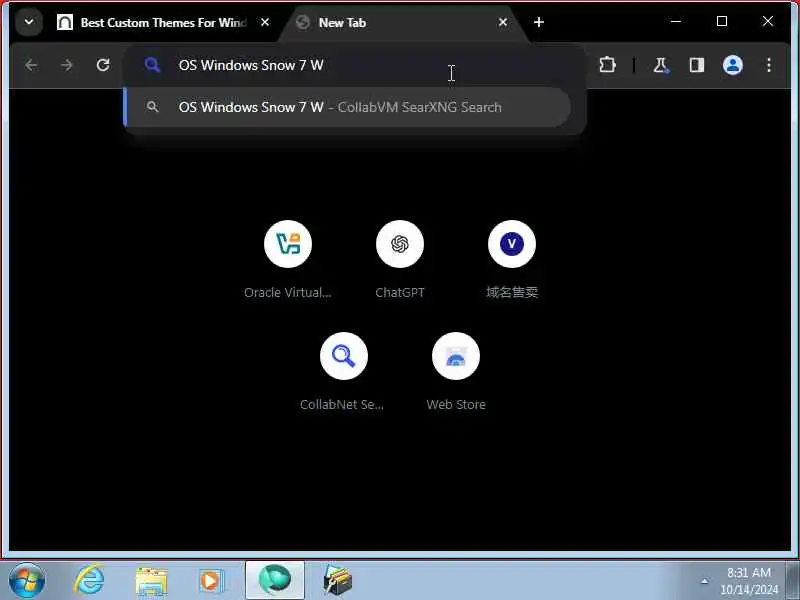Screen dimensions: 800x600
Task: Click the Oracle Virtual... label text
Action: coord(288,292)
